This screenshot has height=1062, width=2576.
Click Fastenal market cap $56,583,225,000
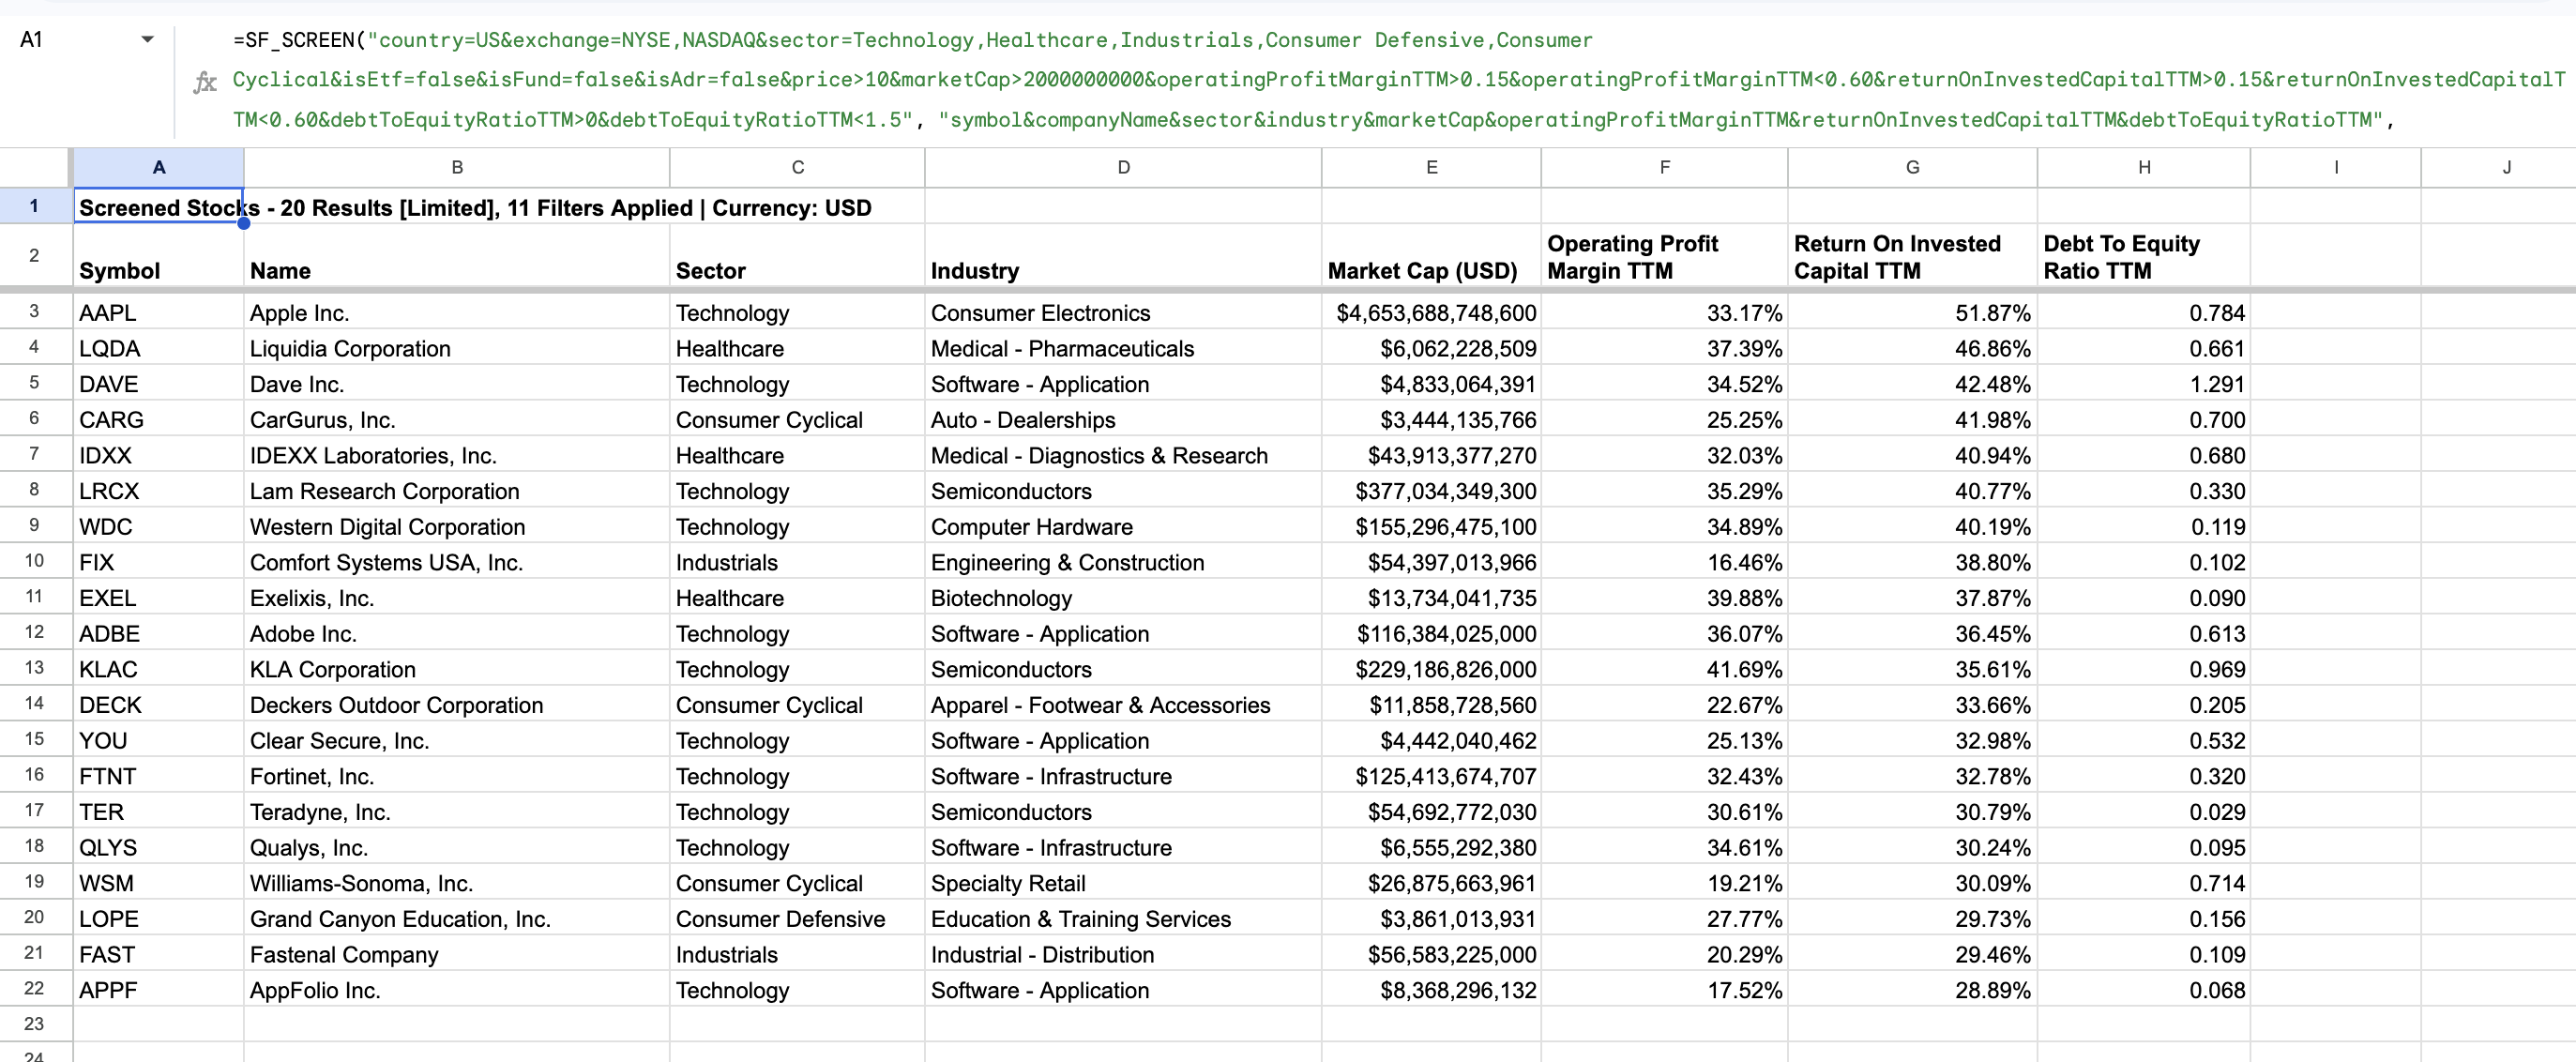[1431, 955]
